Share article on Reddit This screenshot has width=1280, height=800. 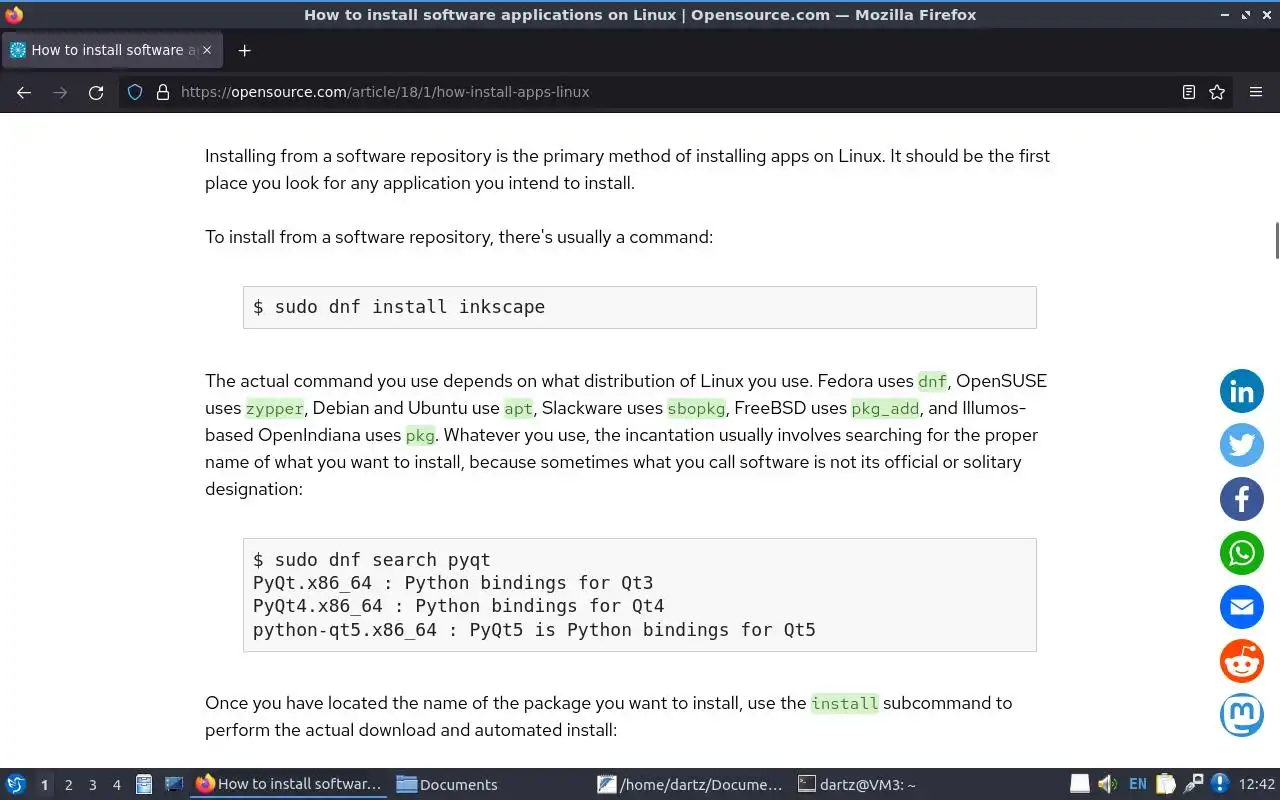[x=1242, y=662]
